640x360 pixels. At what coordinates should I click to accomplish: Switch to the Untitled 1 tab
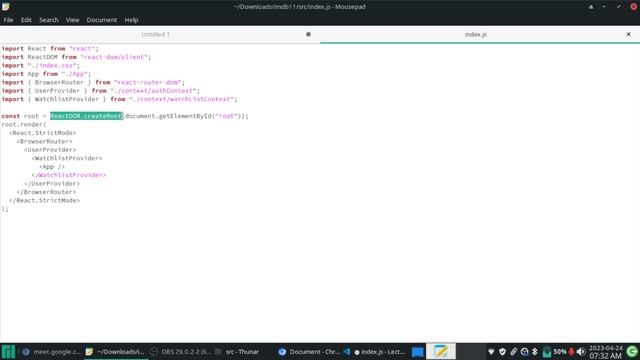(155, 34)
